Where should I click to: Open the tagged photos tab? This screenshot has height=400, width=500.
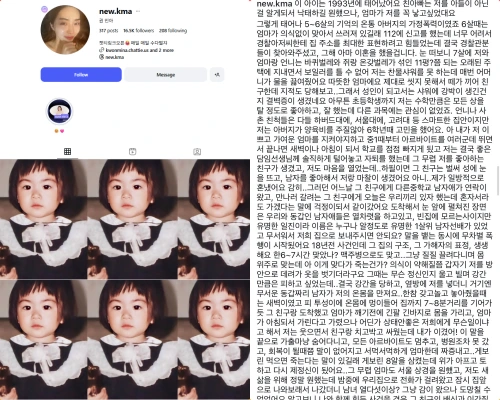197,152
